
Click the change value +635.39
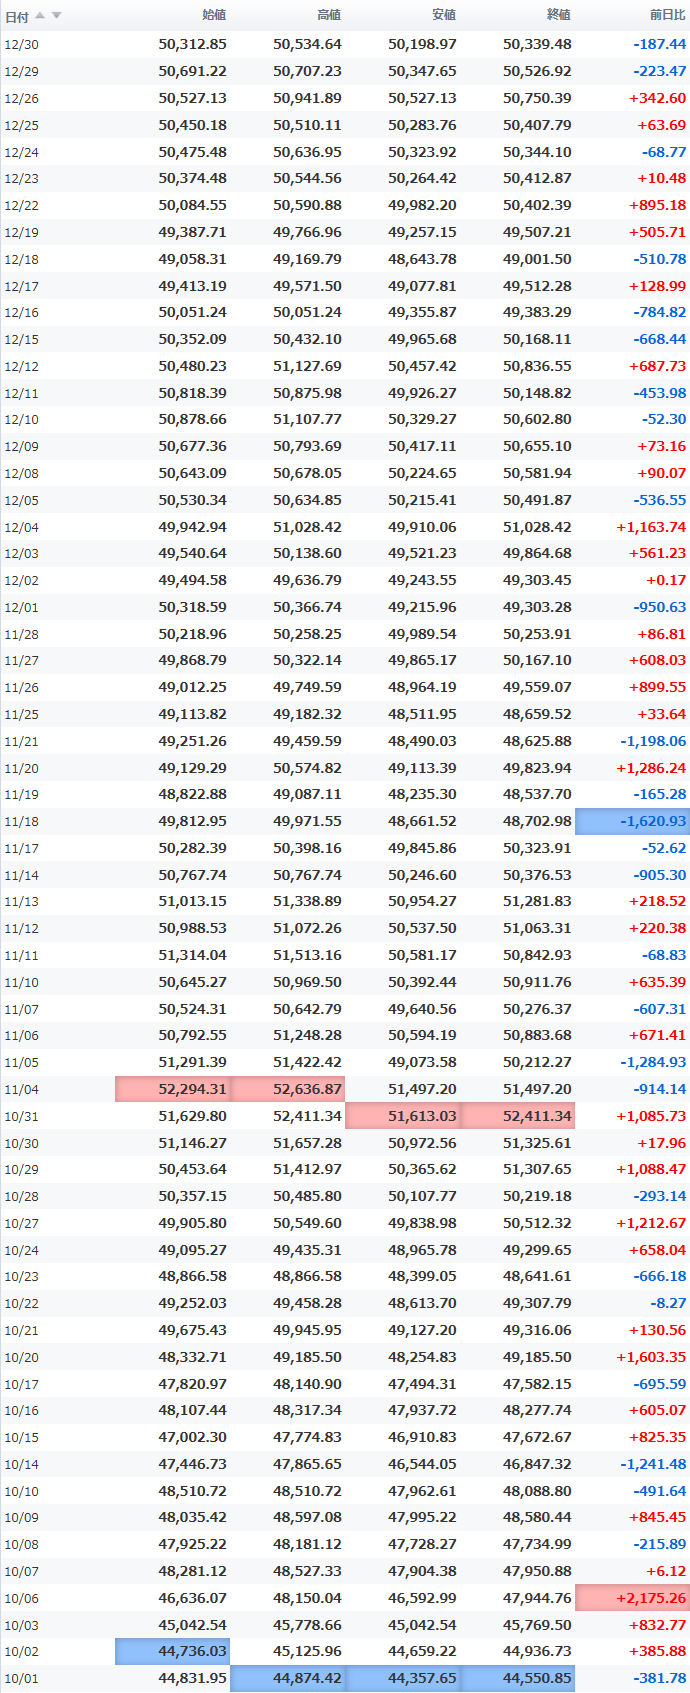click(658, 982)
